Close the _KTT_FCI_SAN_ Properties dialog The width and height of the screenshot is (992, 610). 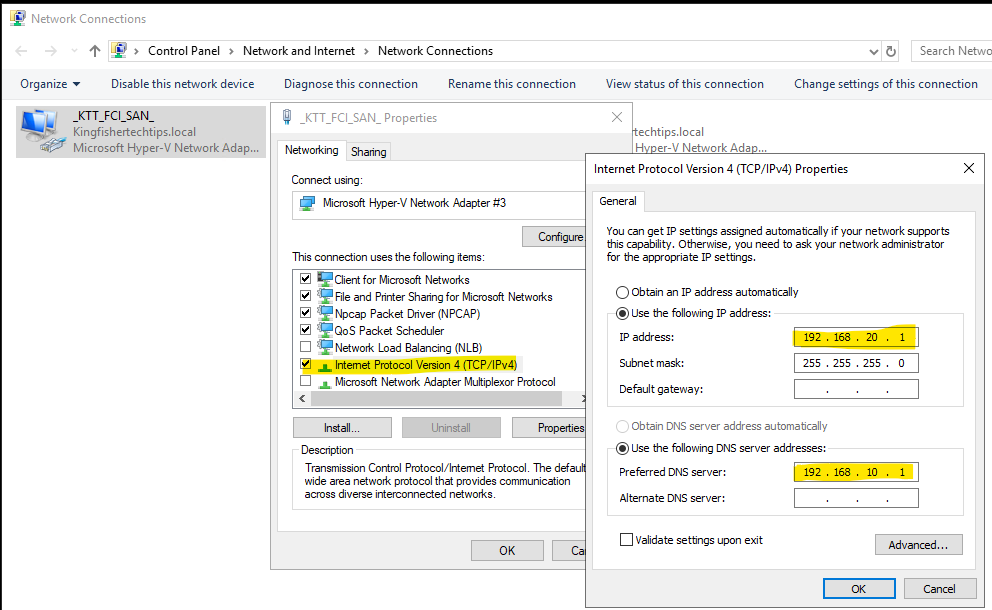(617, 117)
